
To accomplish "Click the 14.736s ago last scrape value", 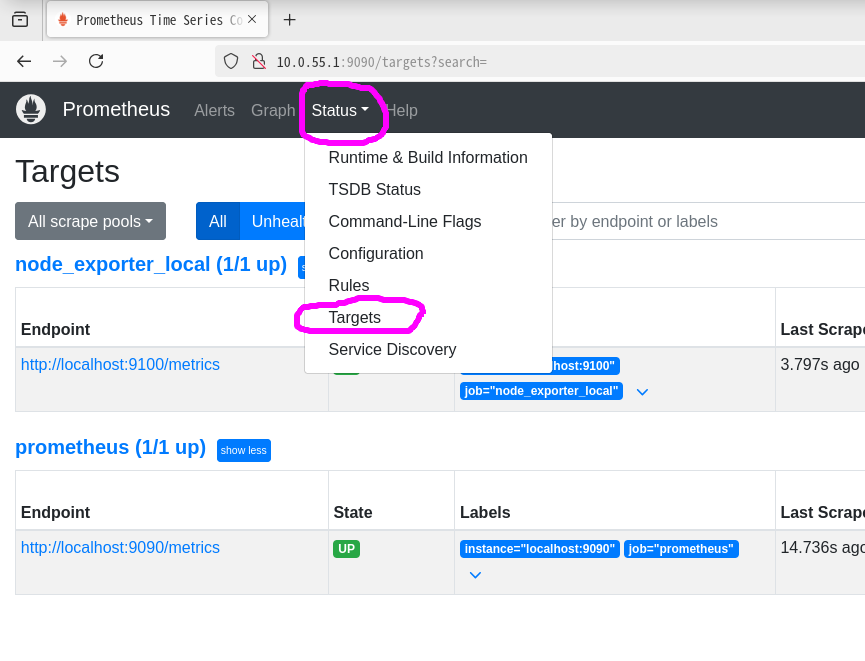I will click(x=823, y=547).
